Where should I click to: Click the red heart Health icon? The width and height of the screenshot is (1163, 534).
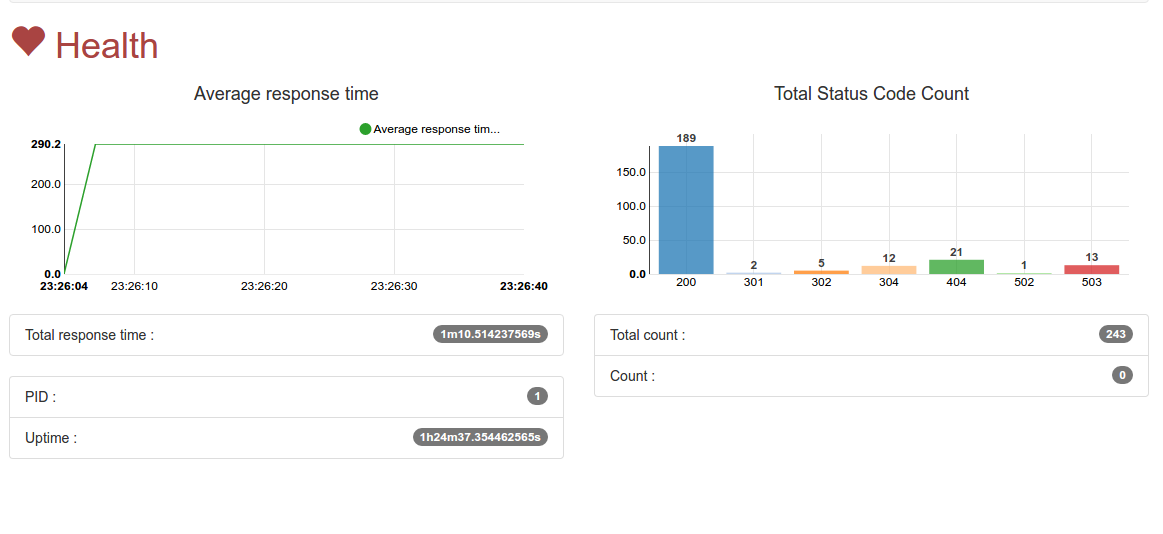pos(28,42)
